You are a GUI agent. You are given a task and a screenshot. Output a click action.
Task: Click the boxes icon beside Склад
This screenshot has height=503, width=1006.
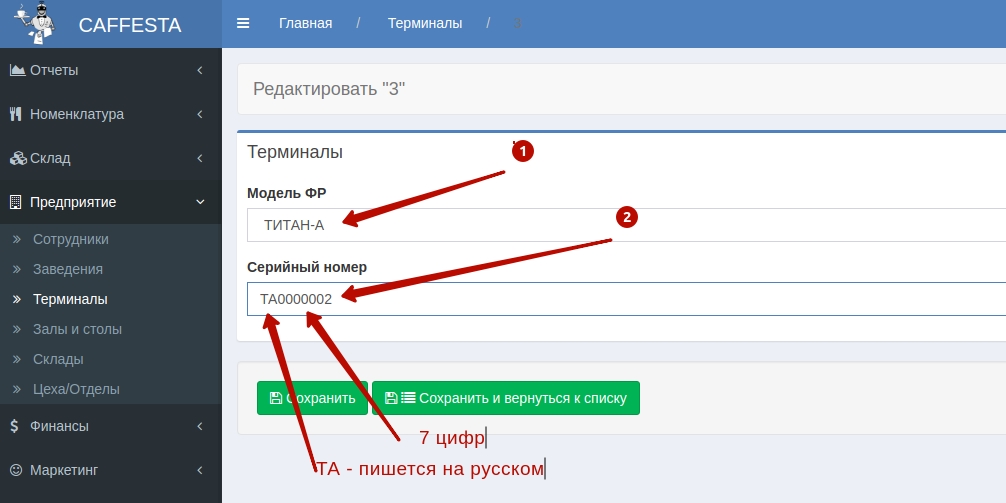17,158
